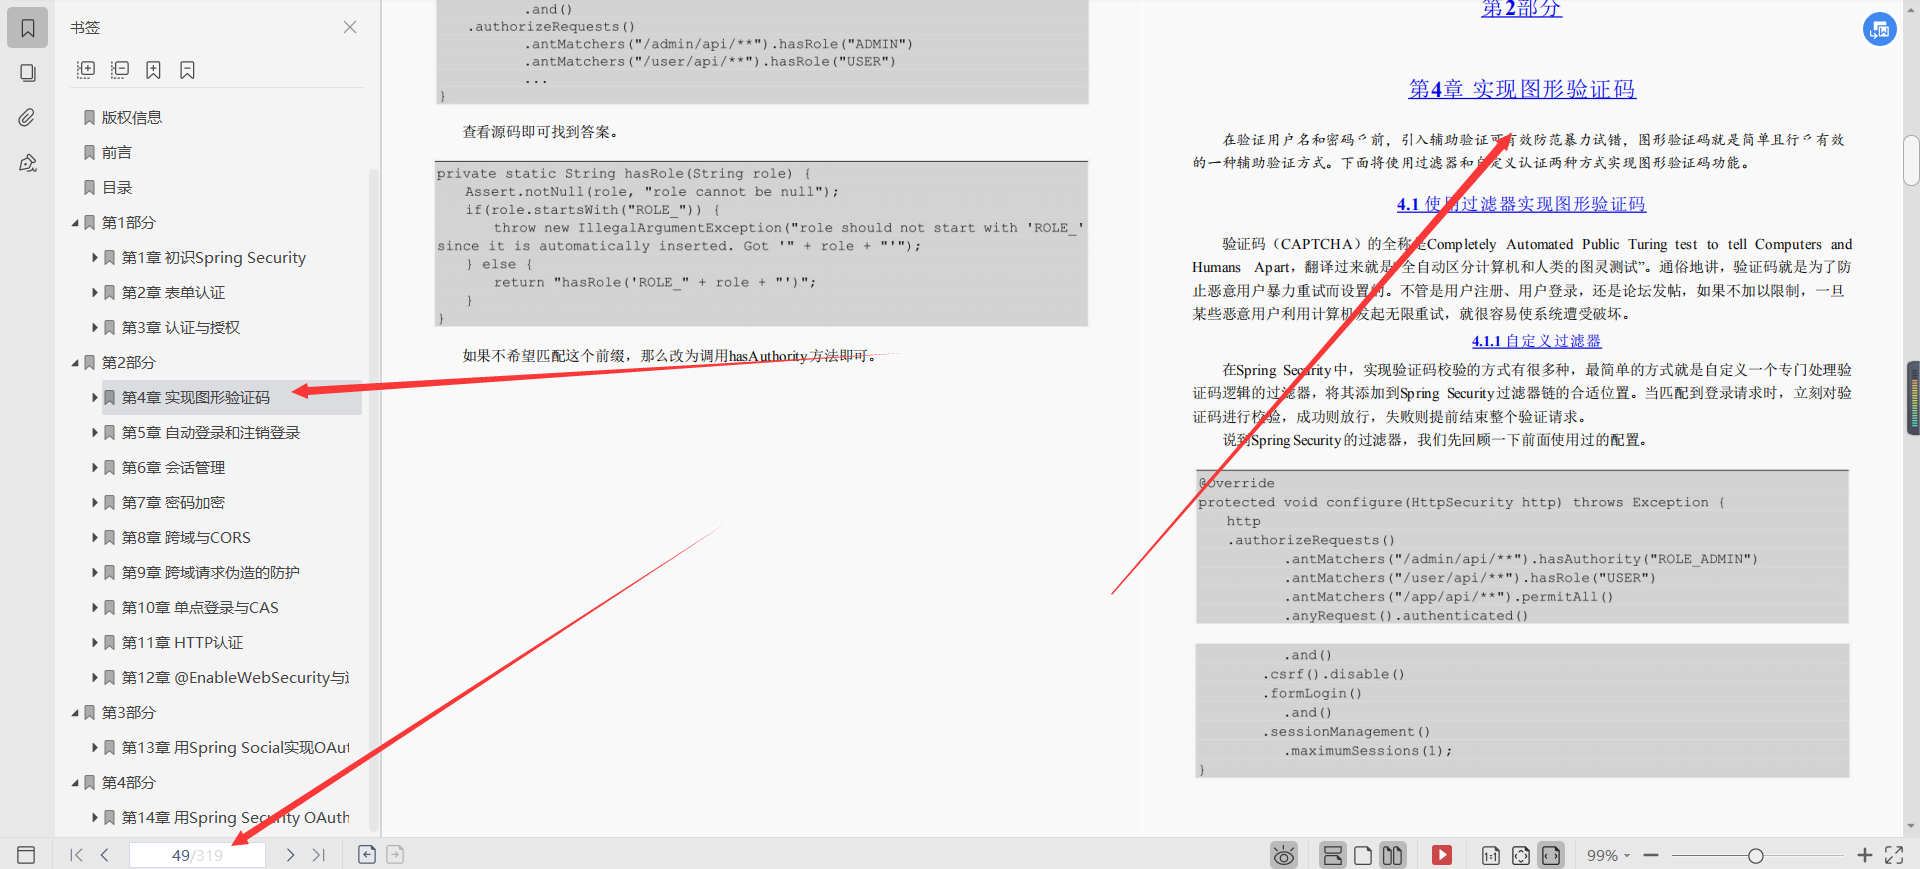Delete the selected bookmark
This screenshot has height=869, width=1920.
click(x=187, y=70)
